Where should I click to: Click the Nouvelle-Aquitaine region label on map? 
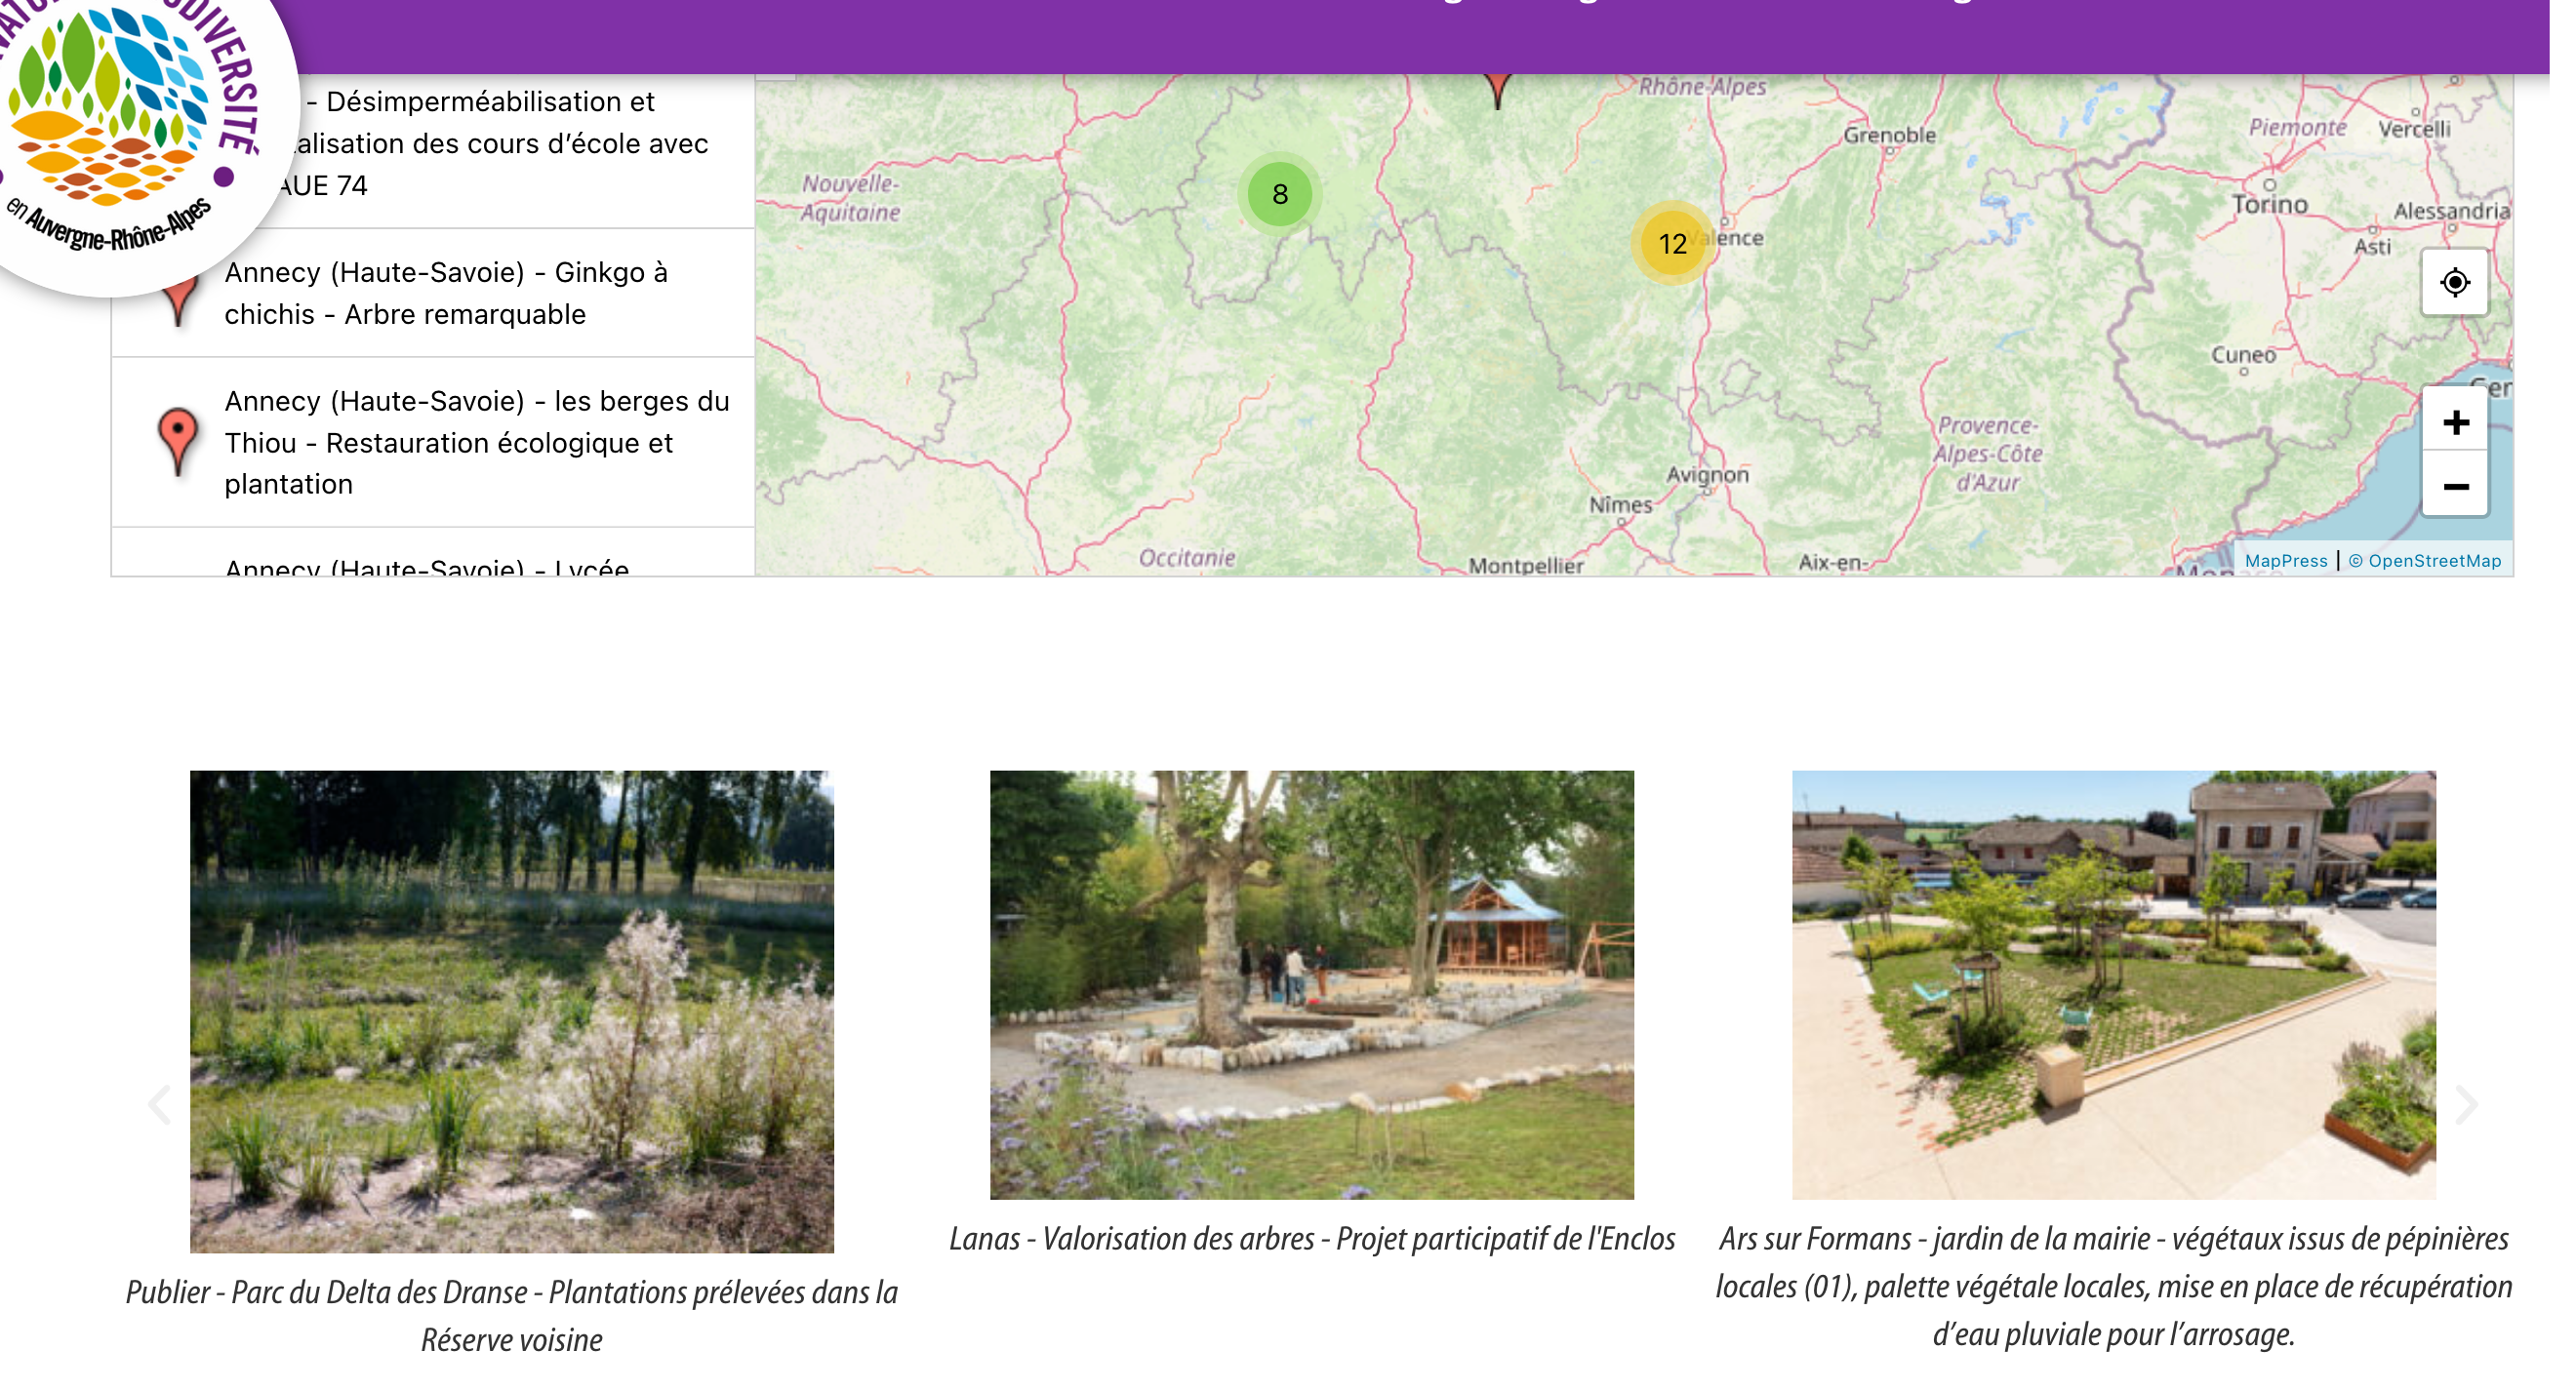pyautogui.click(x=850, y=198)
